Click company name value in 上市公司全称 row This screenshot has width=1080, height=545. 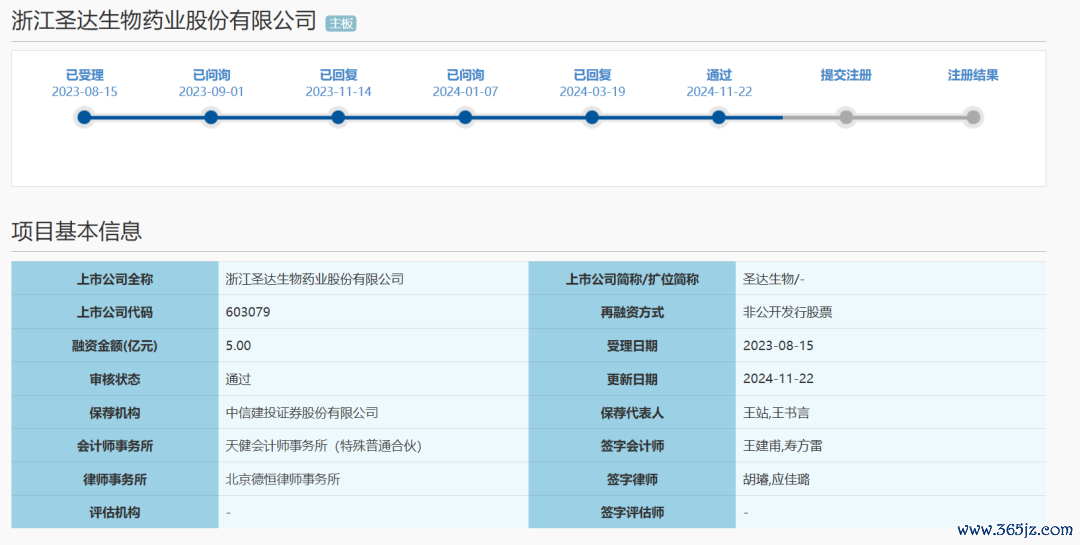315,279
